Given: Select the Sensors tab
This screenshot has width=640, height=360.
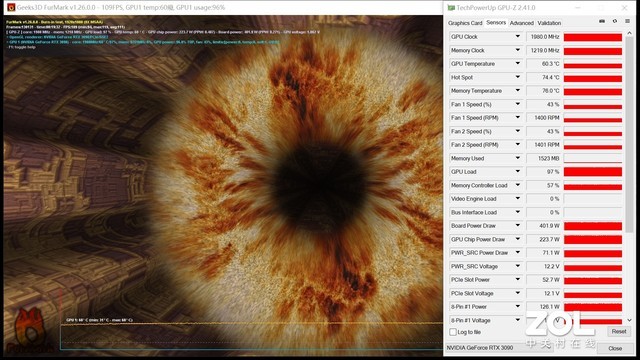Looking at the screenshot, I should (x=496, y=23).
